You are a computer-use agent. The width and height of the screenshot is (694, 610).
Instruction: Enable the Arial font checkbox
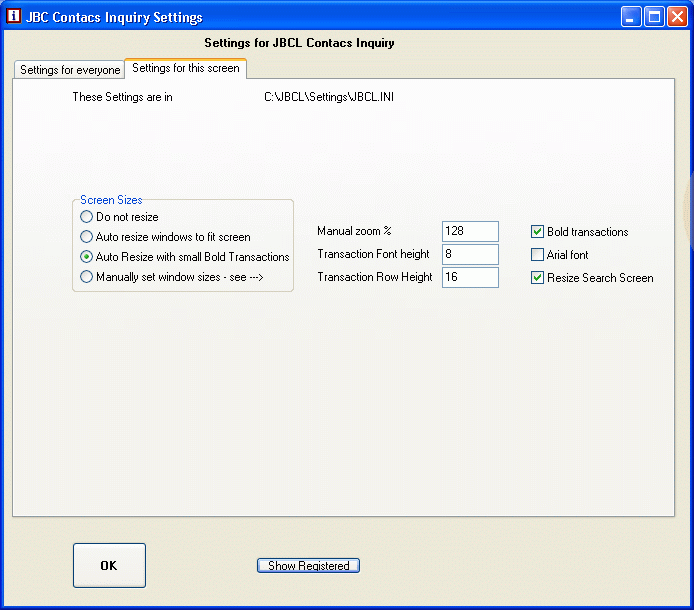pyautogui.click(x=538, y=255)
